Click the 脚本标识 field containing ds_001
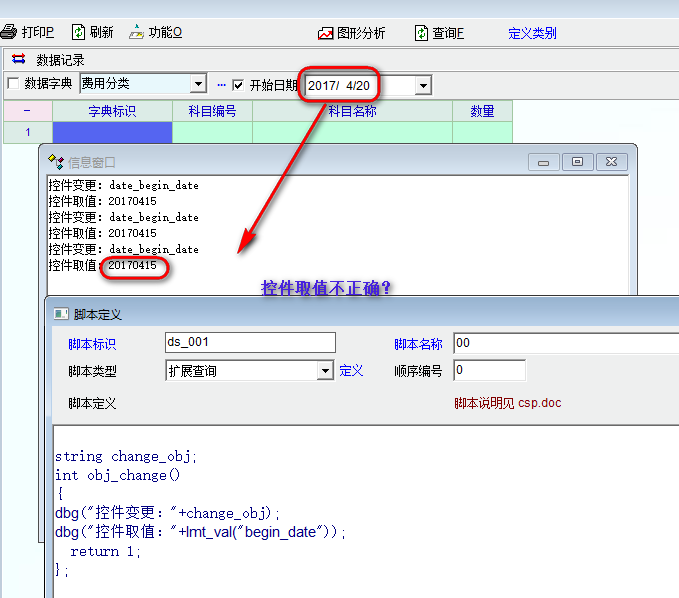 click(x=250, y=343)
